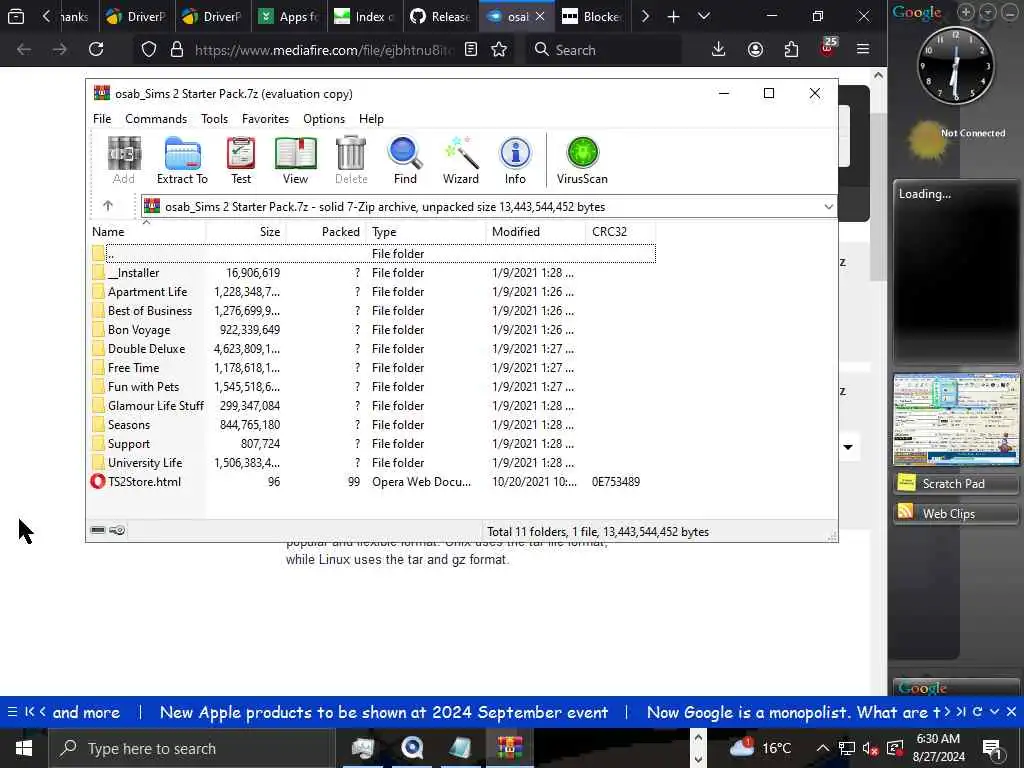Select the Seasons folder
This screenshot has height=768, width=1024.
(128, 425)
